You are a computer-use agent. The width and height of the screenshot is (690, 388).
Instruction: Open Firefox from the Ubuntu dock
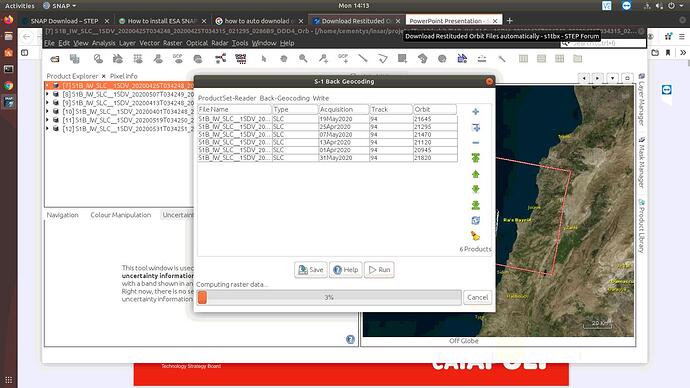pyautogui.click(x=8, y=19)
